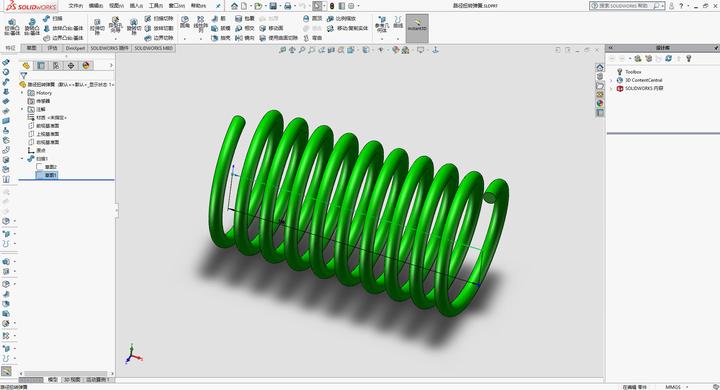Click the Print icon in the quick access toolbar

pyautogui.click(x=287, y=6)
